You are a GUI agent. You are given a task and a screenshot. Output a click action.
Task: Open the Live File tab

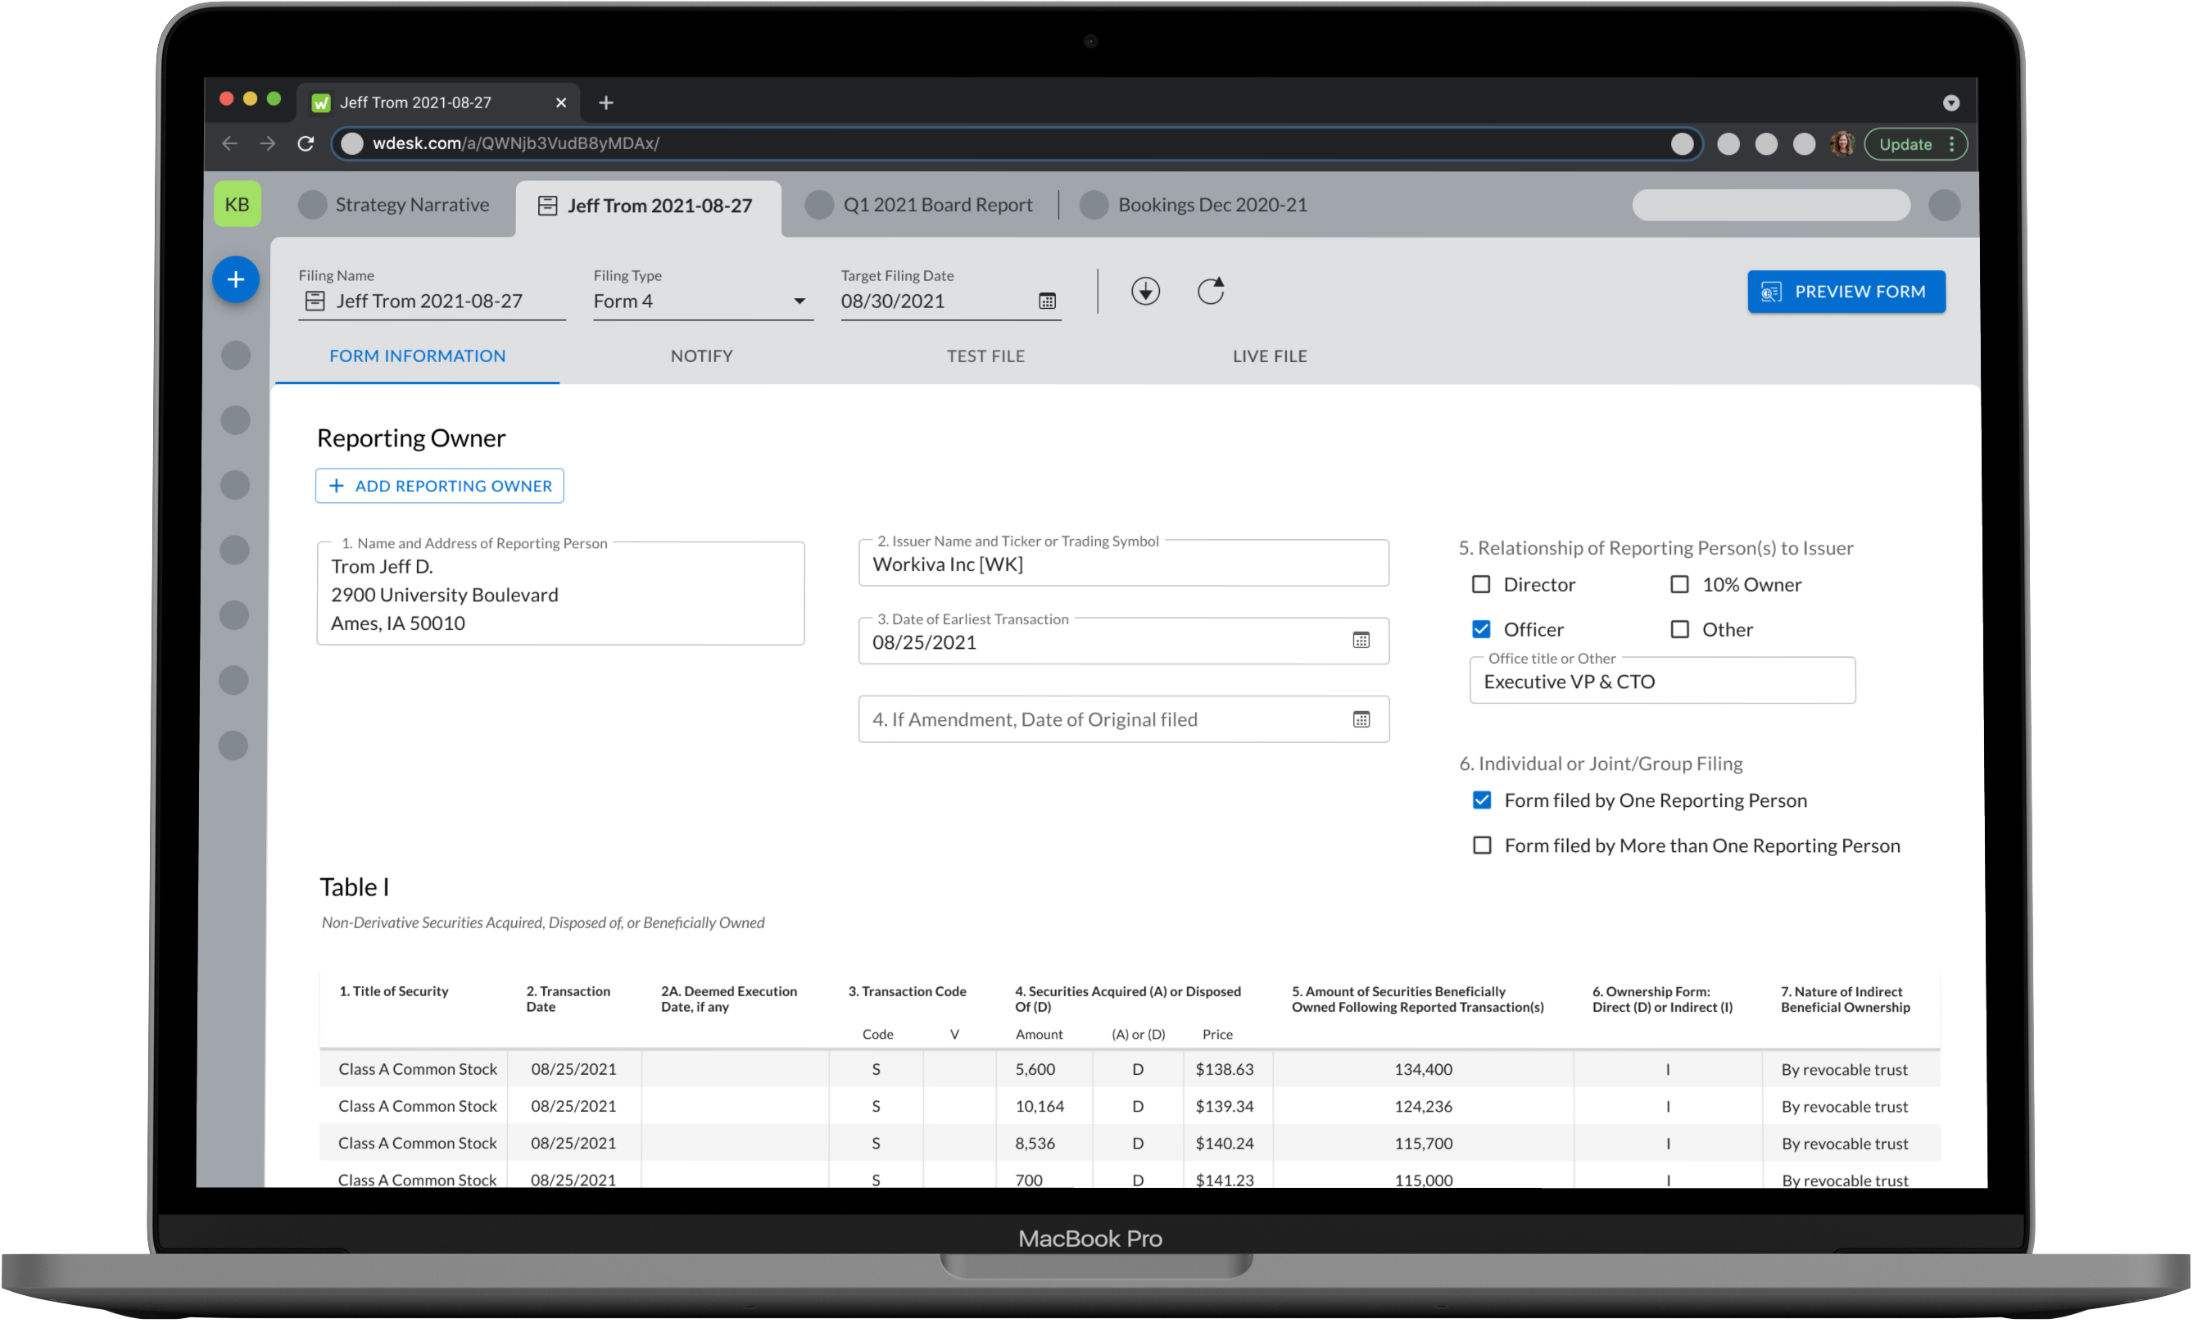click(1269, 356)
